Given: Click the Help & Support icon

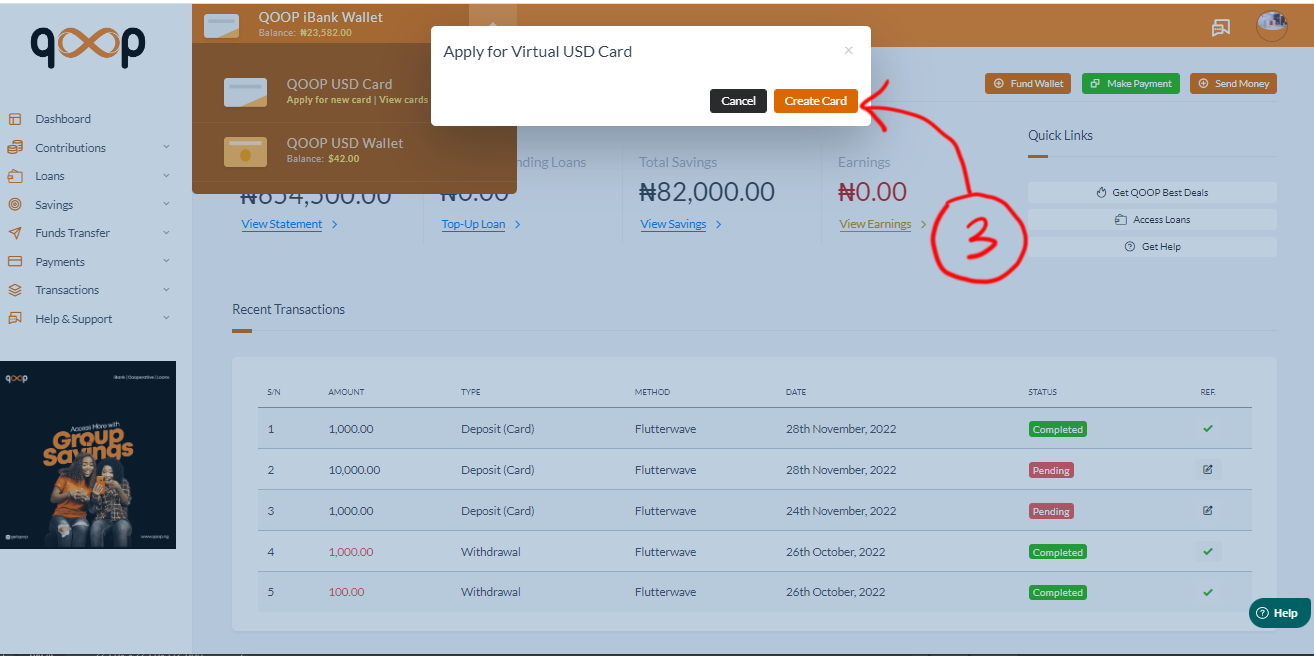Looking at the screenshot, I should pyautogui.click(x=15, y=319).
